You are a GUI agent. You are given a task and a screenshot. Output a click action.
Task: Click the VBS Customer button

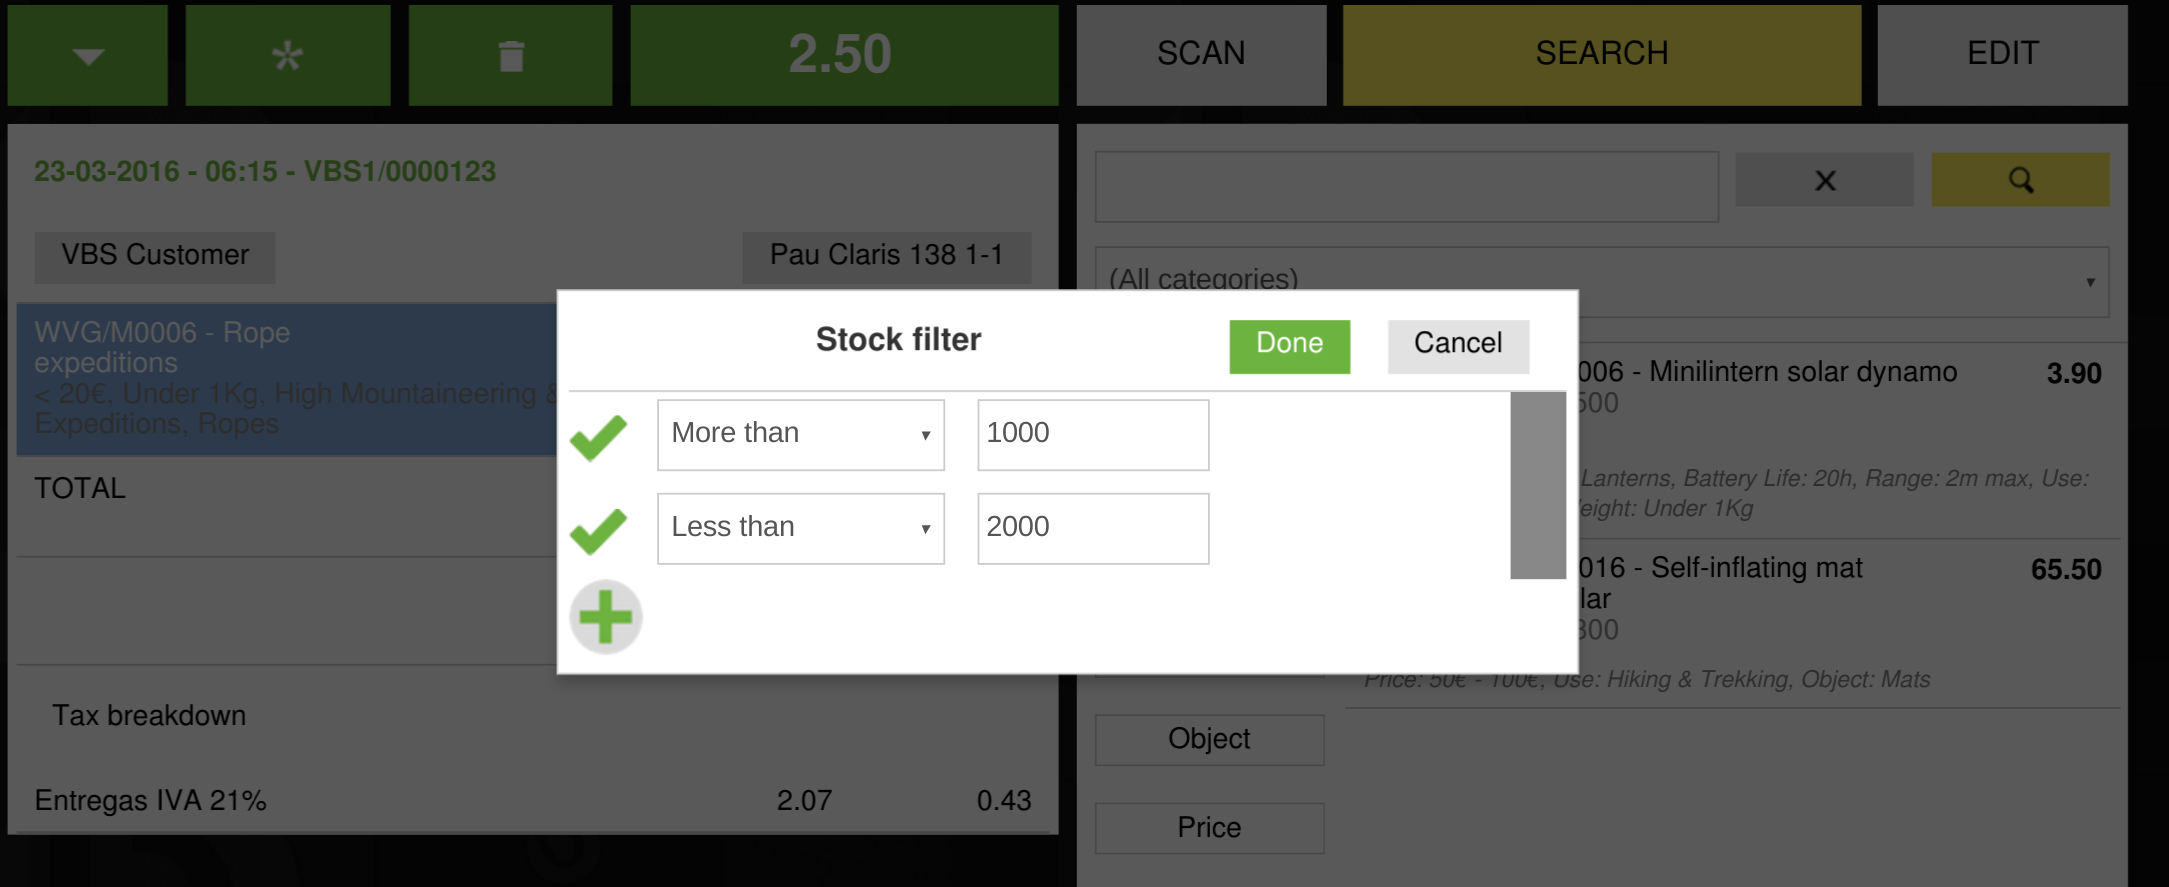tap(155, 256)
